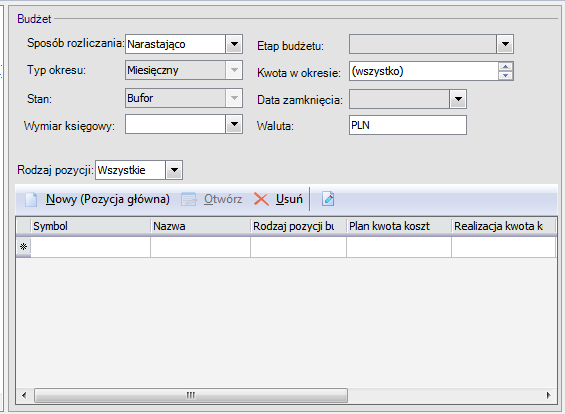
Task: Click the Budżet group title
Action: click(x=34, y=19)
